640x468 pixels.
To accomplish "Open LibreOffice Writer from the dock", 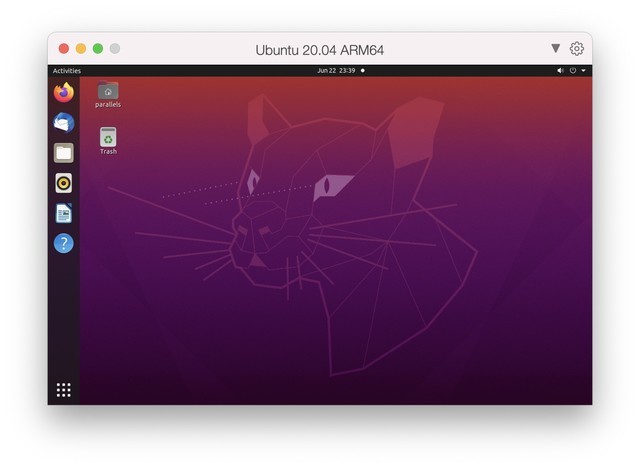I will pyautogui.click(x=64, y=213).
